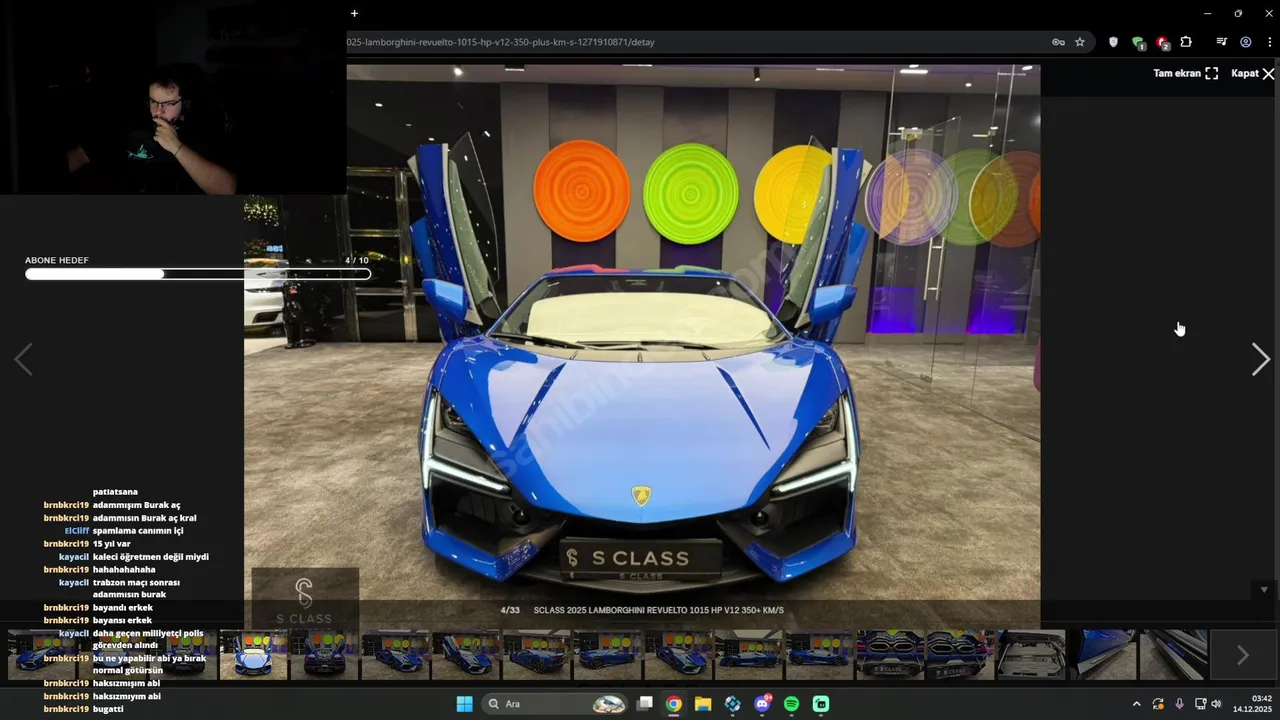This screenshot has width=1280, height=720.
Task: Open the network tray icon
Action: tap(1201, 704)
